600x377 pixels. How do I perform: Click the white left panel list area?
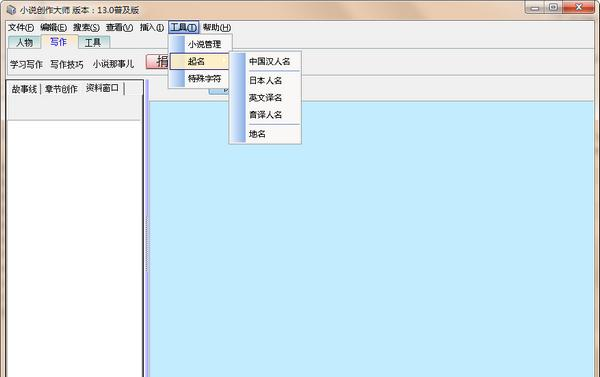[75, 249]
